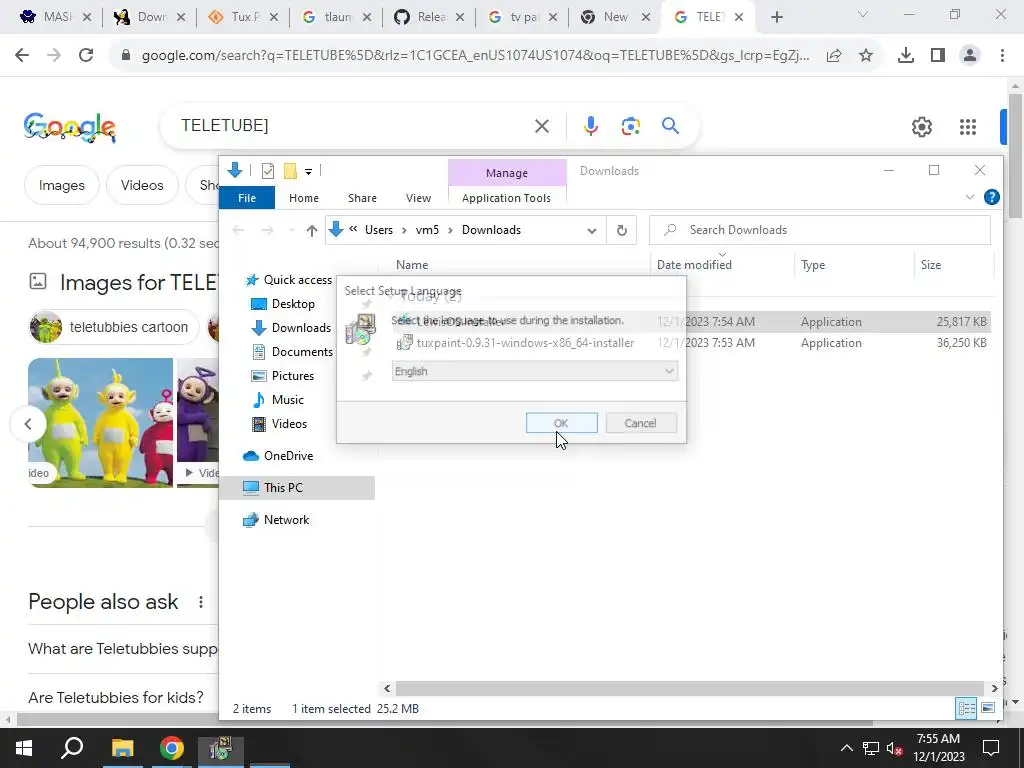Refresh the Downloads folder
Screen dimensions: 1024x768
pyautogui.click(x=622, y=231)
